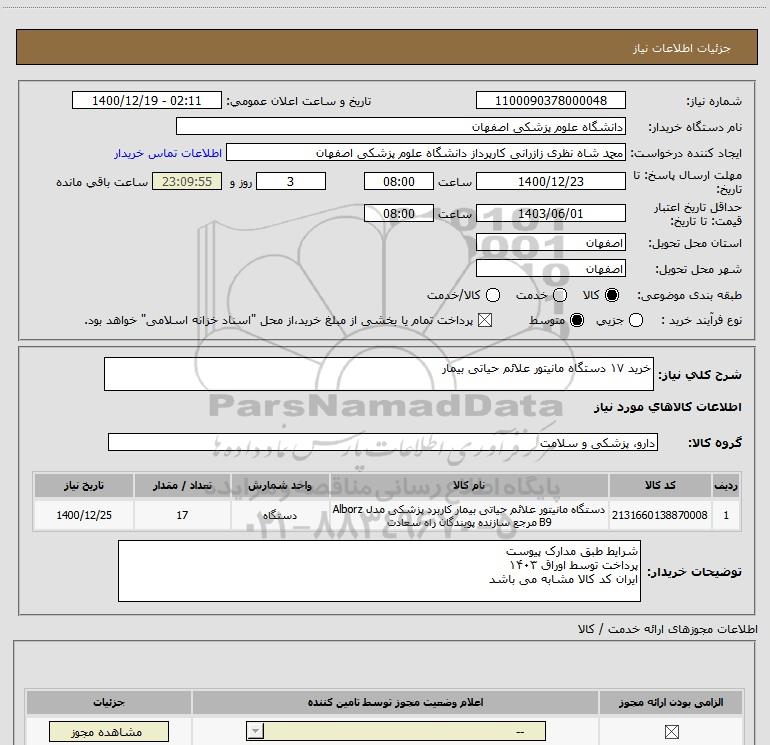This screenshot has width=770, height=745.
Task: Click the request creator field مجد شاه نظری
Action: coord(426,152)
